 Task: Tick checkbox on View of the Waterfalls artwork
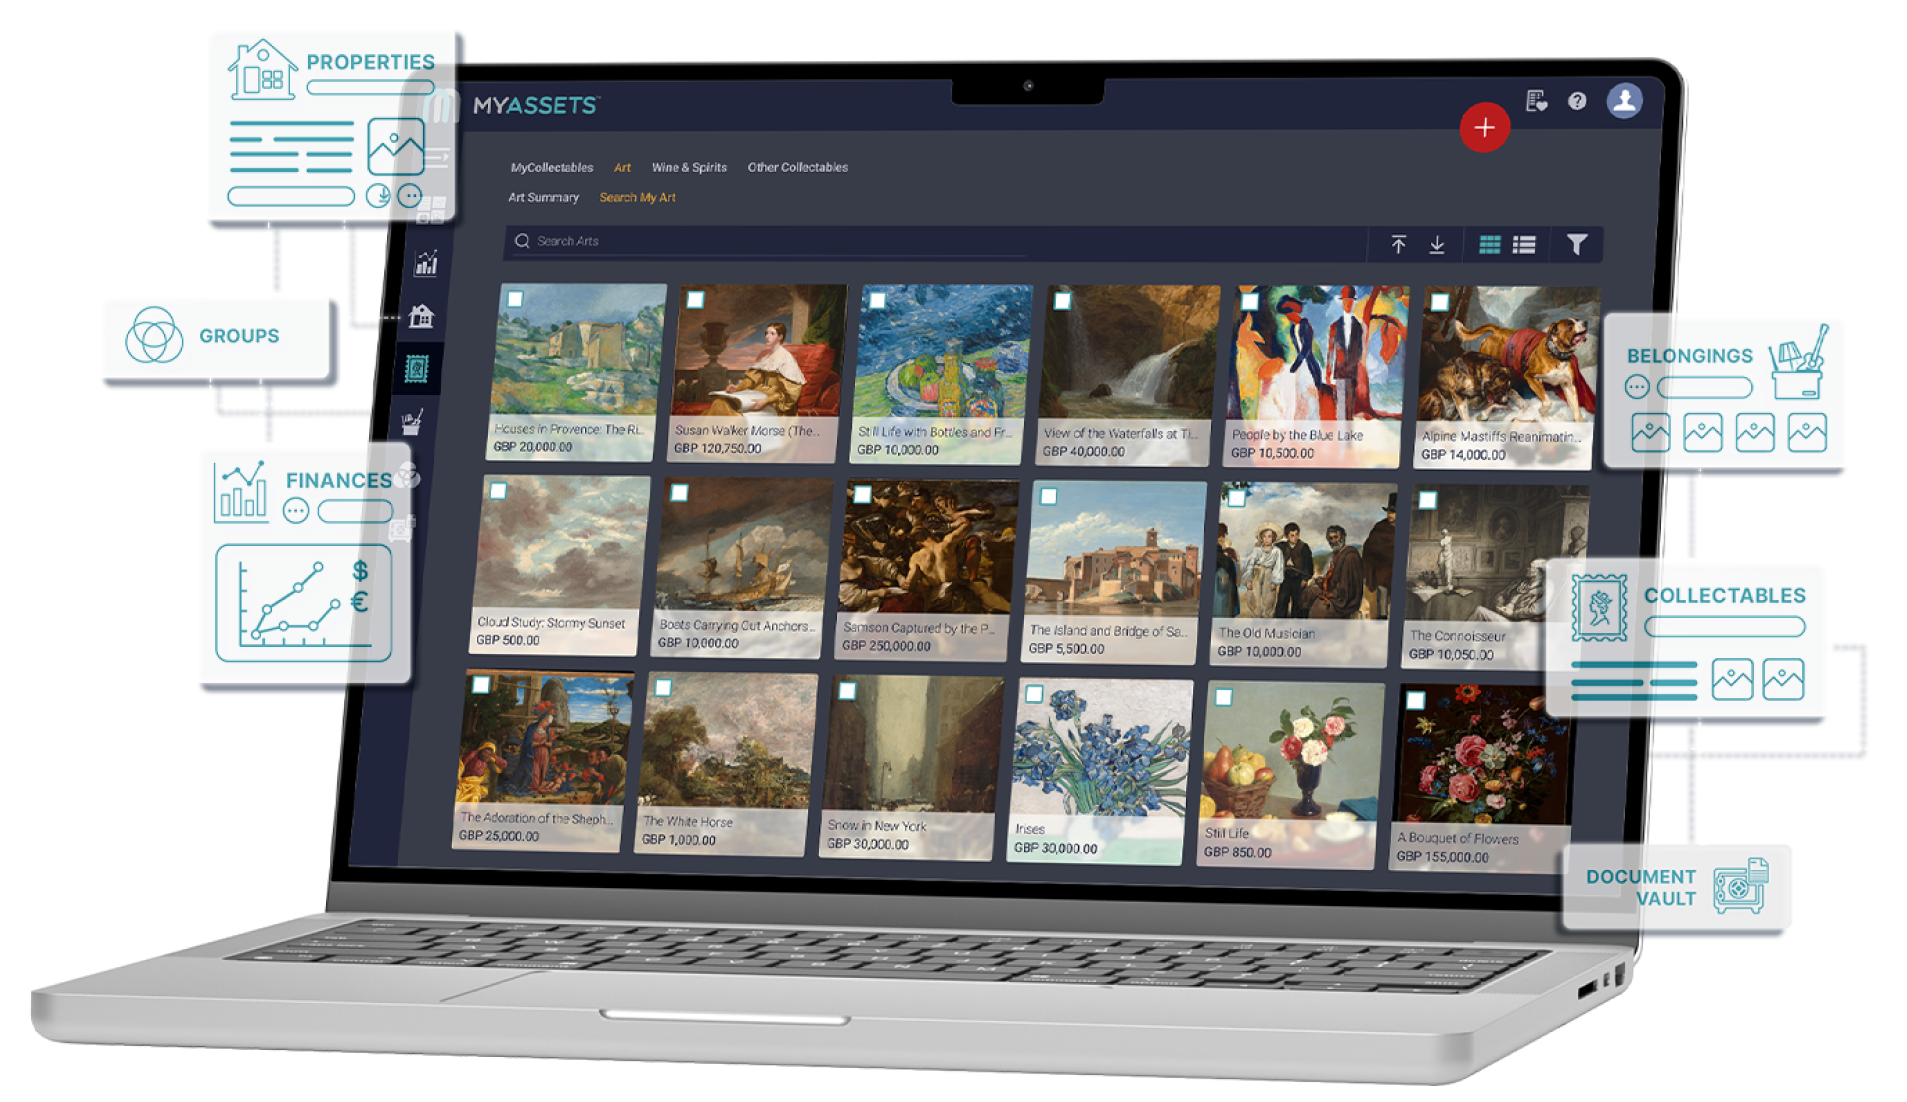click(x=1063, y=300)
